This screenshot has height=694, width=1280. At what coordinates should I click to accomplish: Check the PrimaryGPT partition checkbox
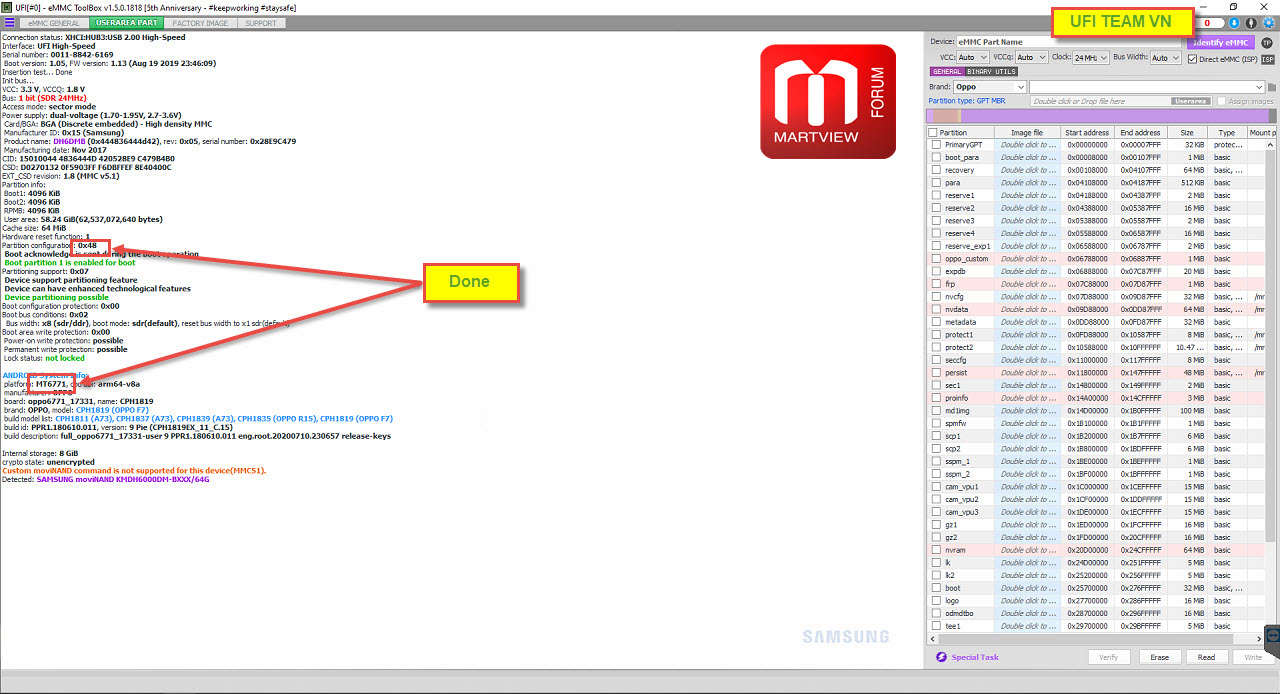click(936, 145)
